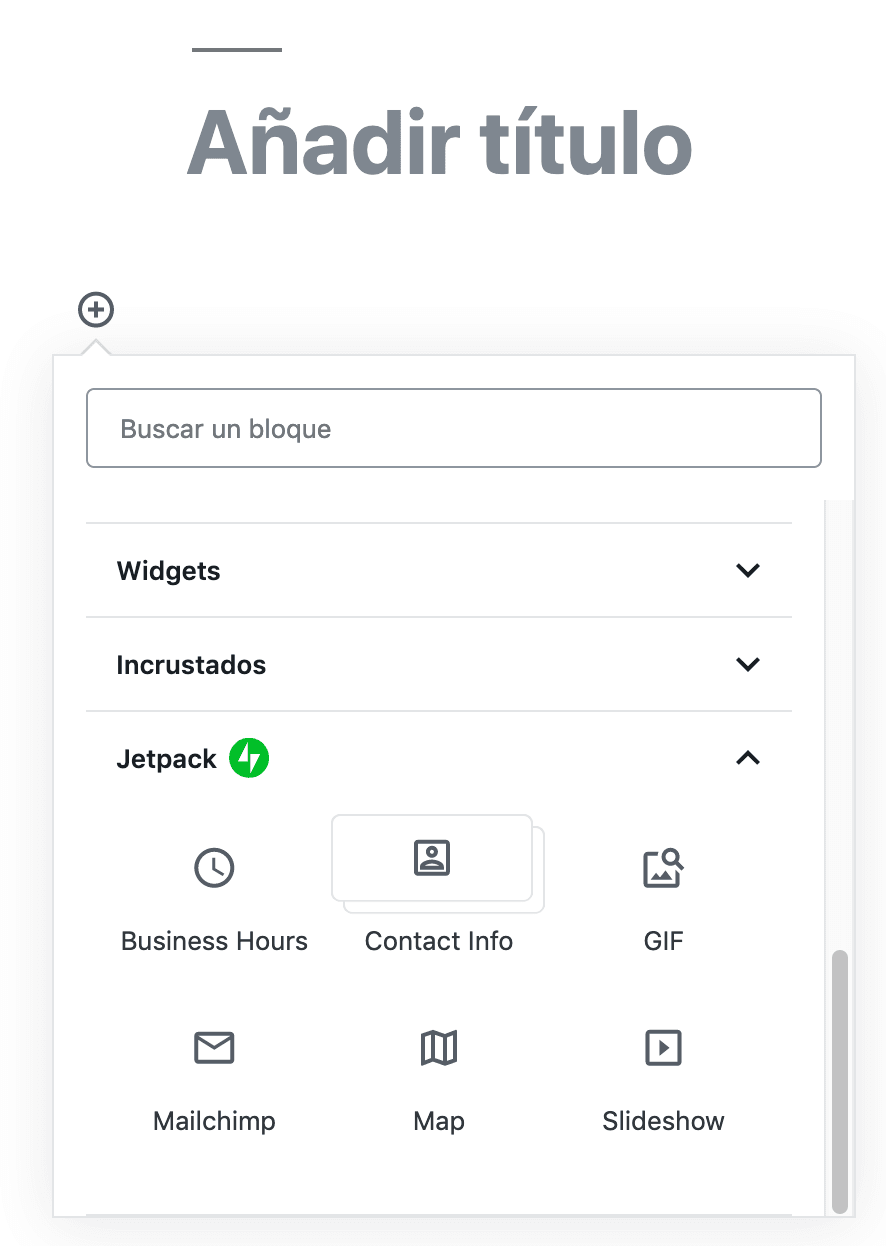This screenshot has width=886, height=1246.
Task: Click the Añadir título post title field
Action: point(438,143)
